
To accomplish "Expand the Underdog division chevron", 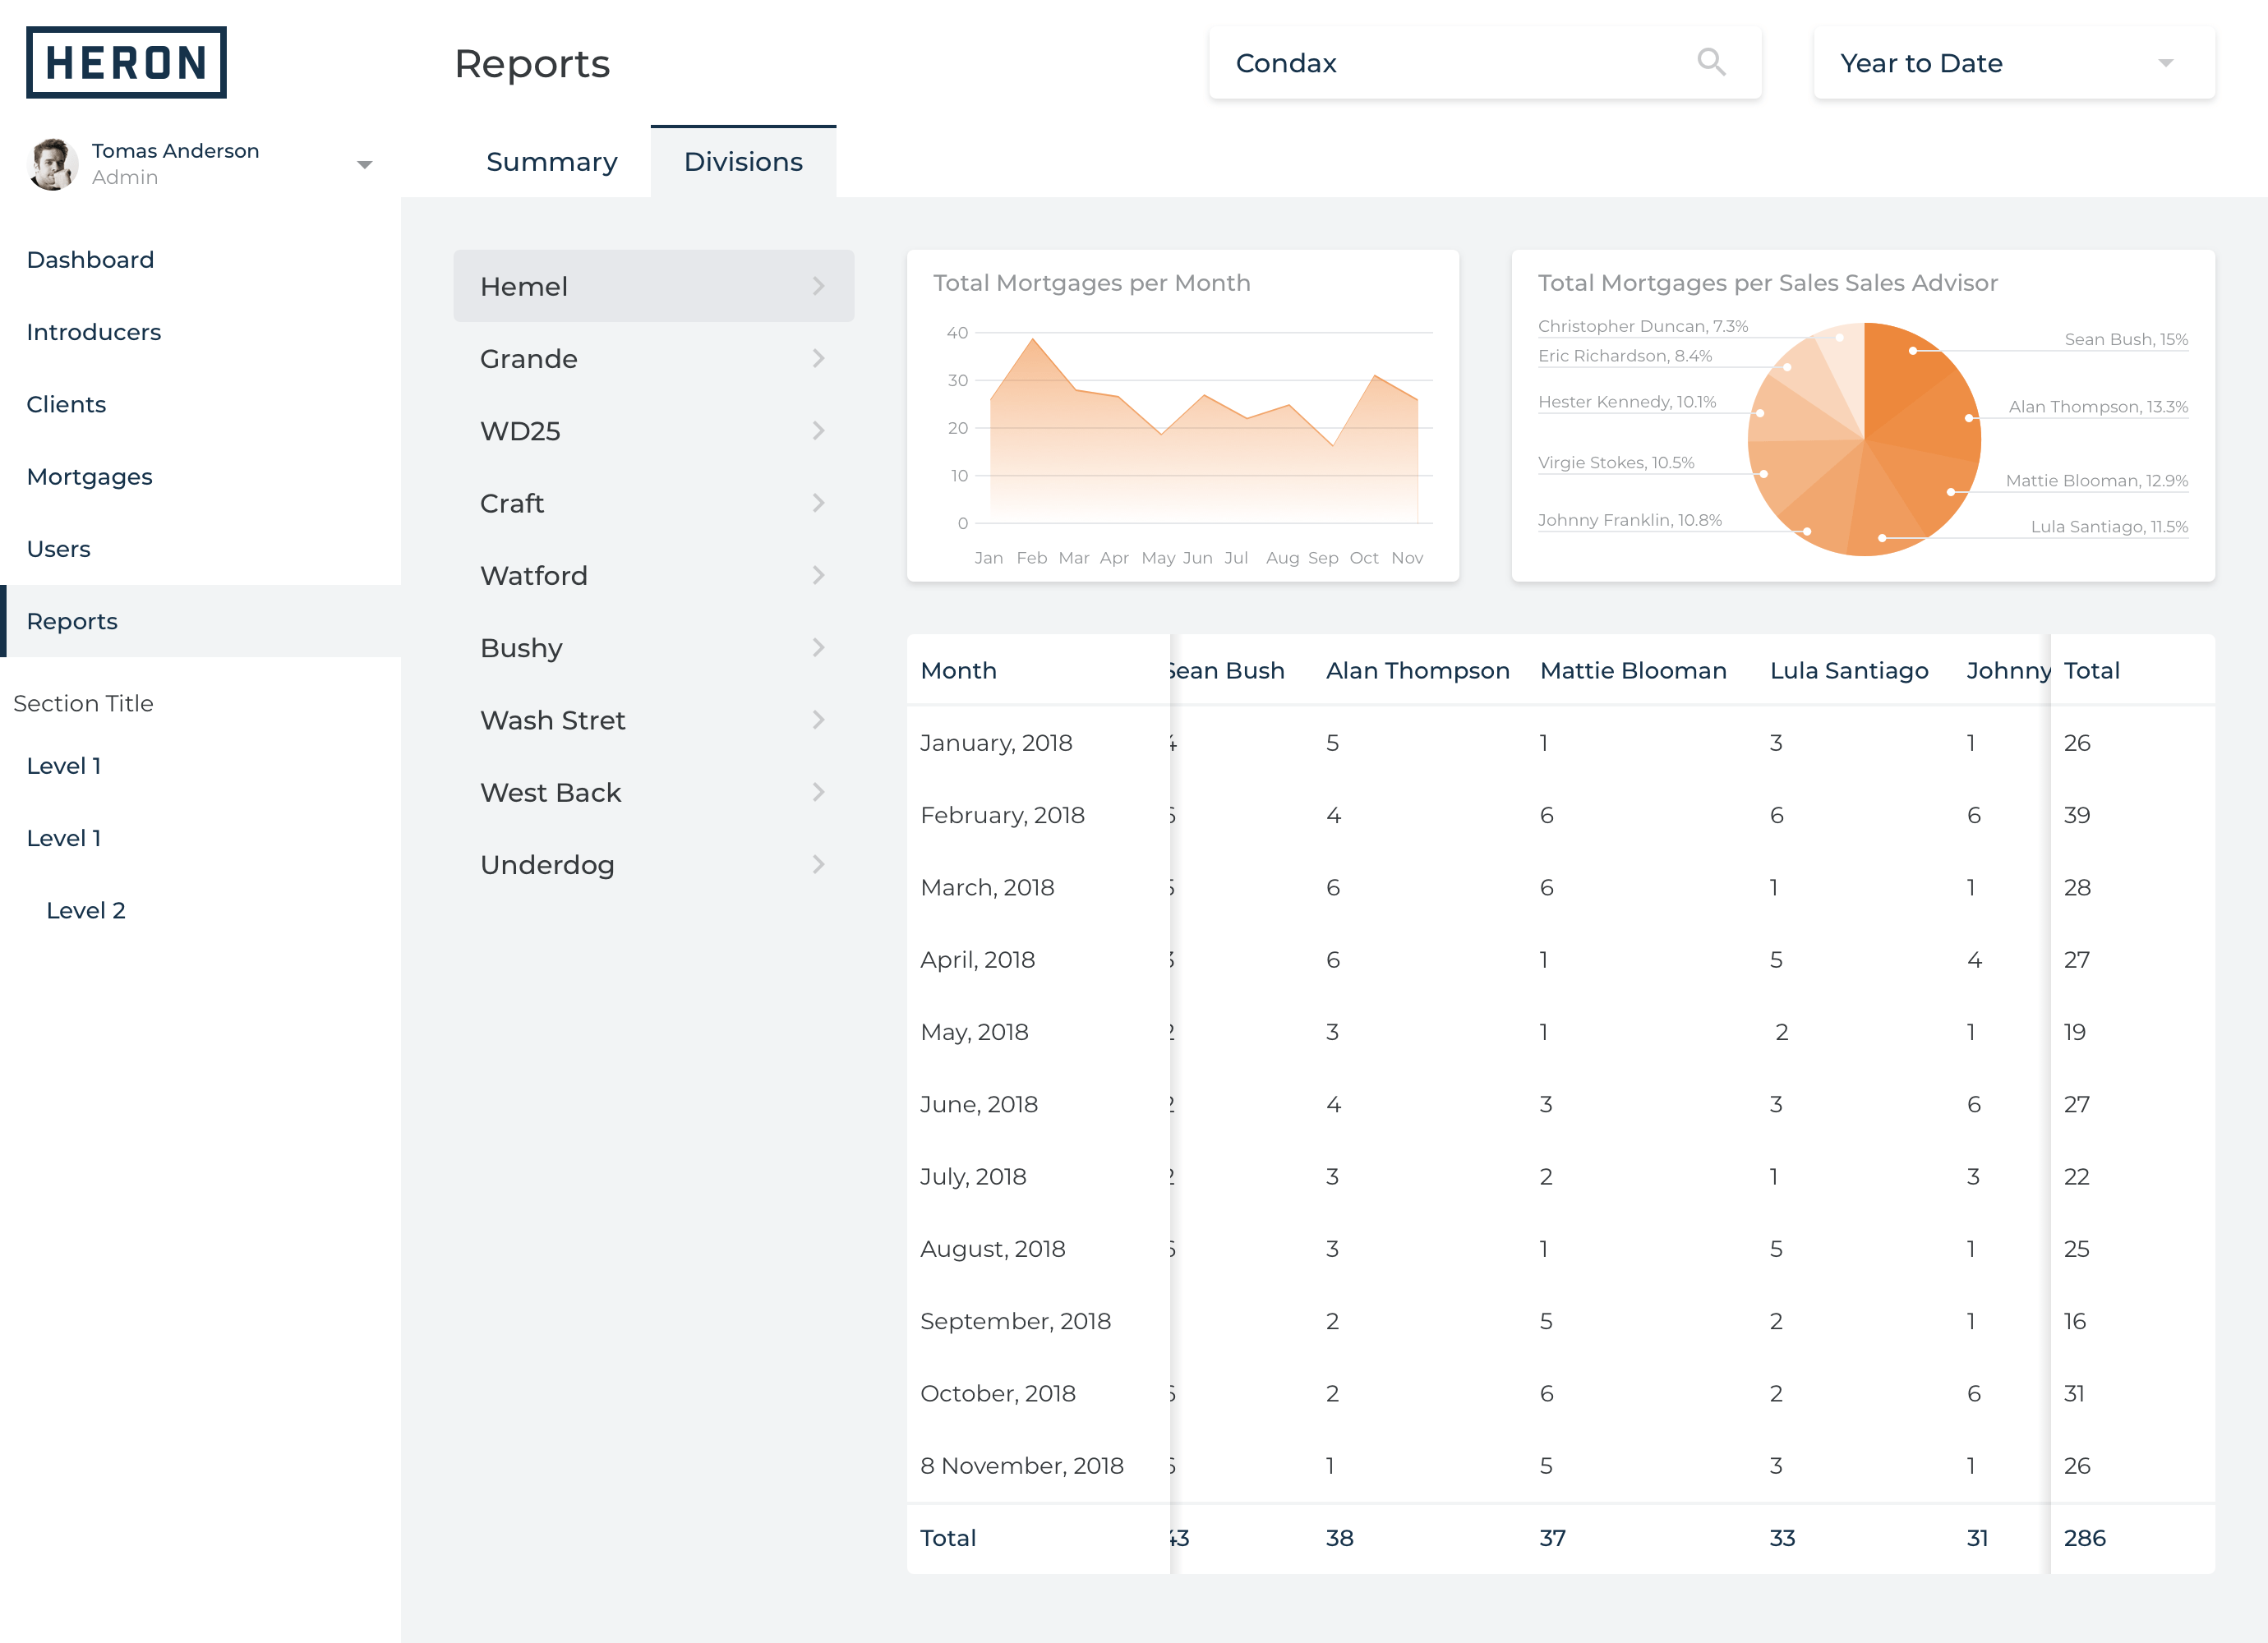I will tap(818, 864).
